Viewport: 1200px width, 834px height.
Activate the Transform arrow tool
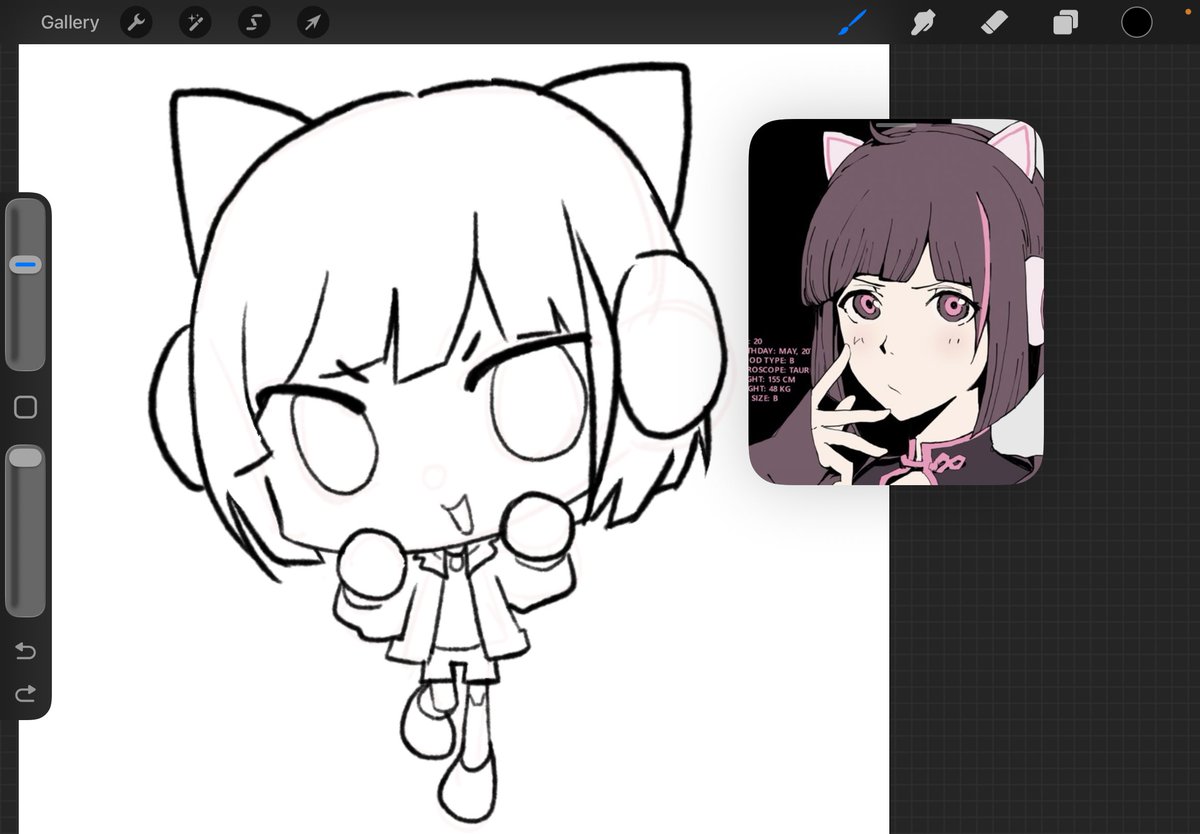[313, 22]
